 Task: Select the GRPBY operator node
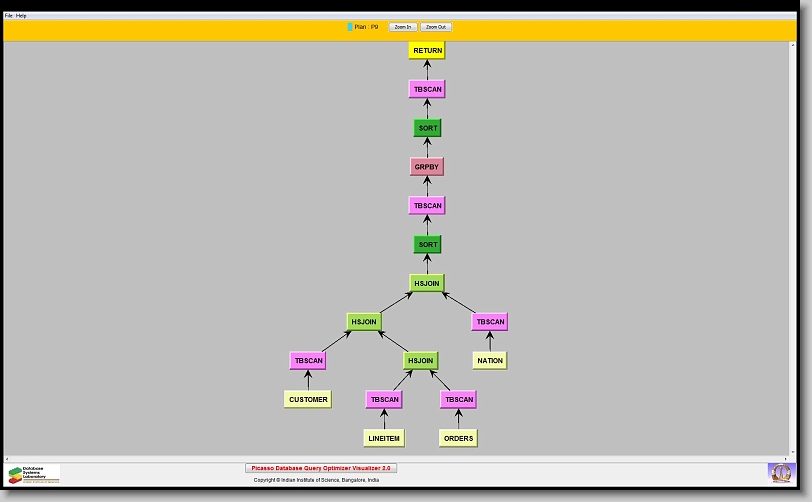pos(427,167)
